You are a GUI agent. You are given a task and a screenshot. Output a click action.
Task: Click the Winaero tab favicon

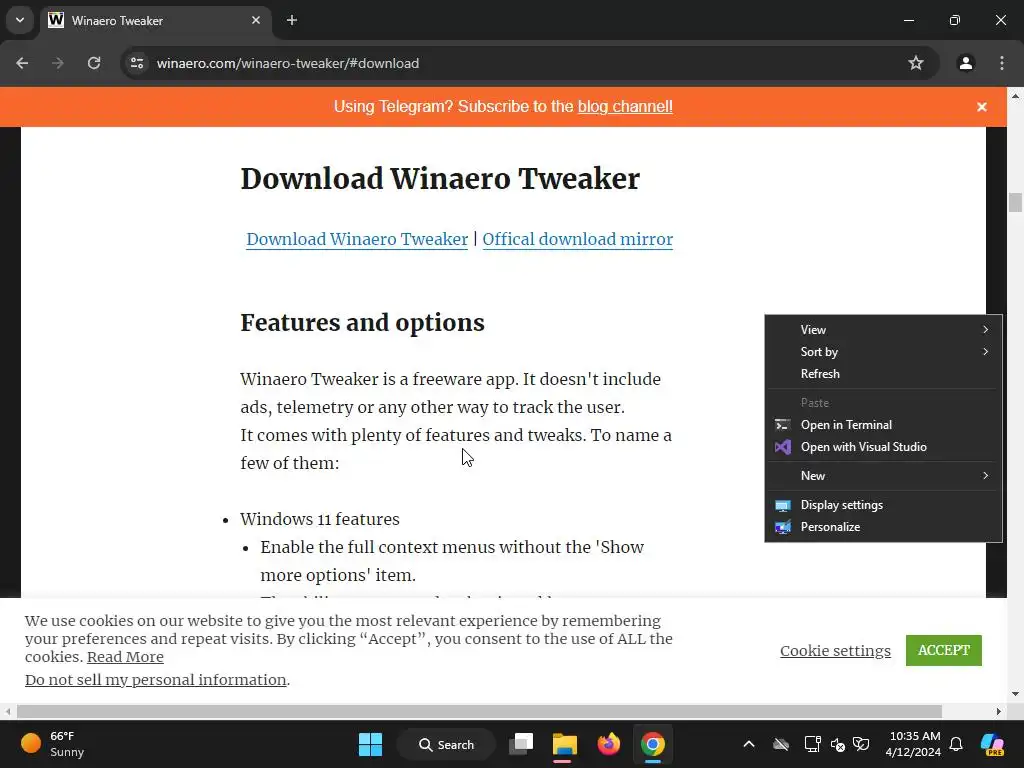(56, 20)
